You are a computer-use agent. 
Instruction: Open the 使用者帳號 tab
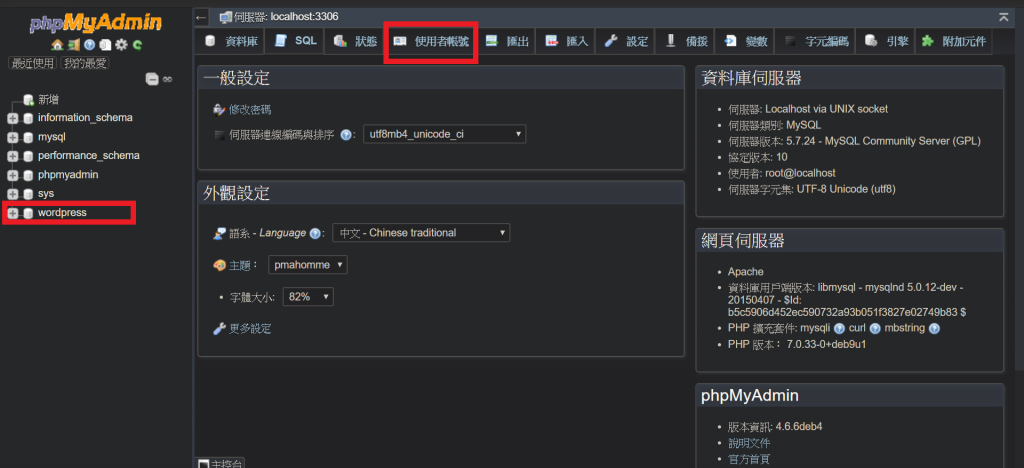click(x=431, y=41)
